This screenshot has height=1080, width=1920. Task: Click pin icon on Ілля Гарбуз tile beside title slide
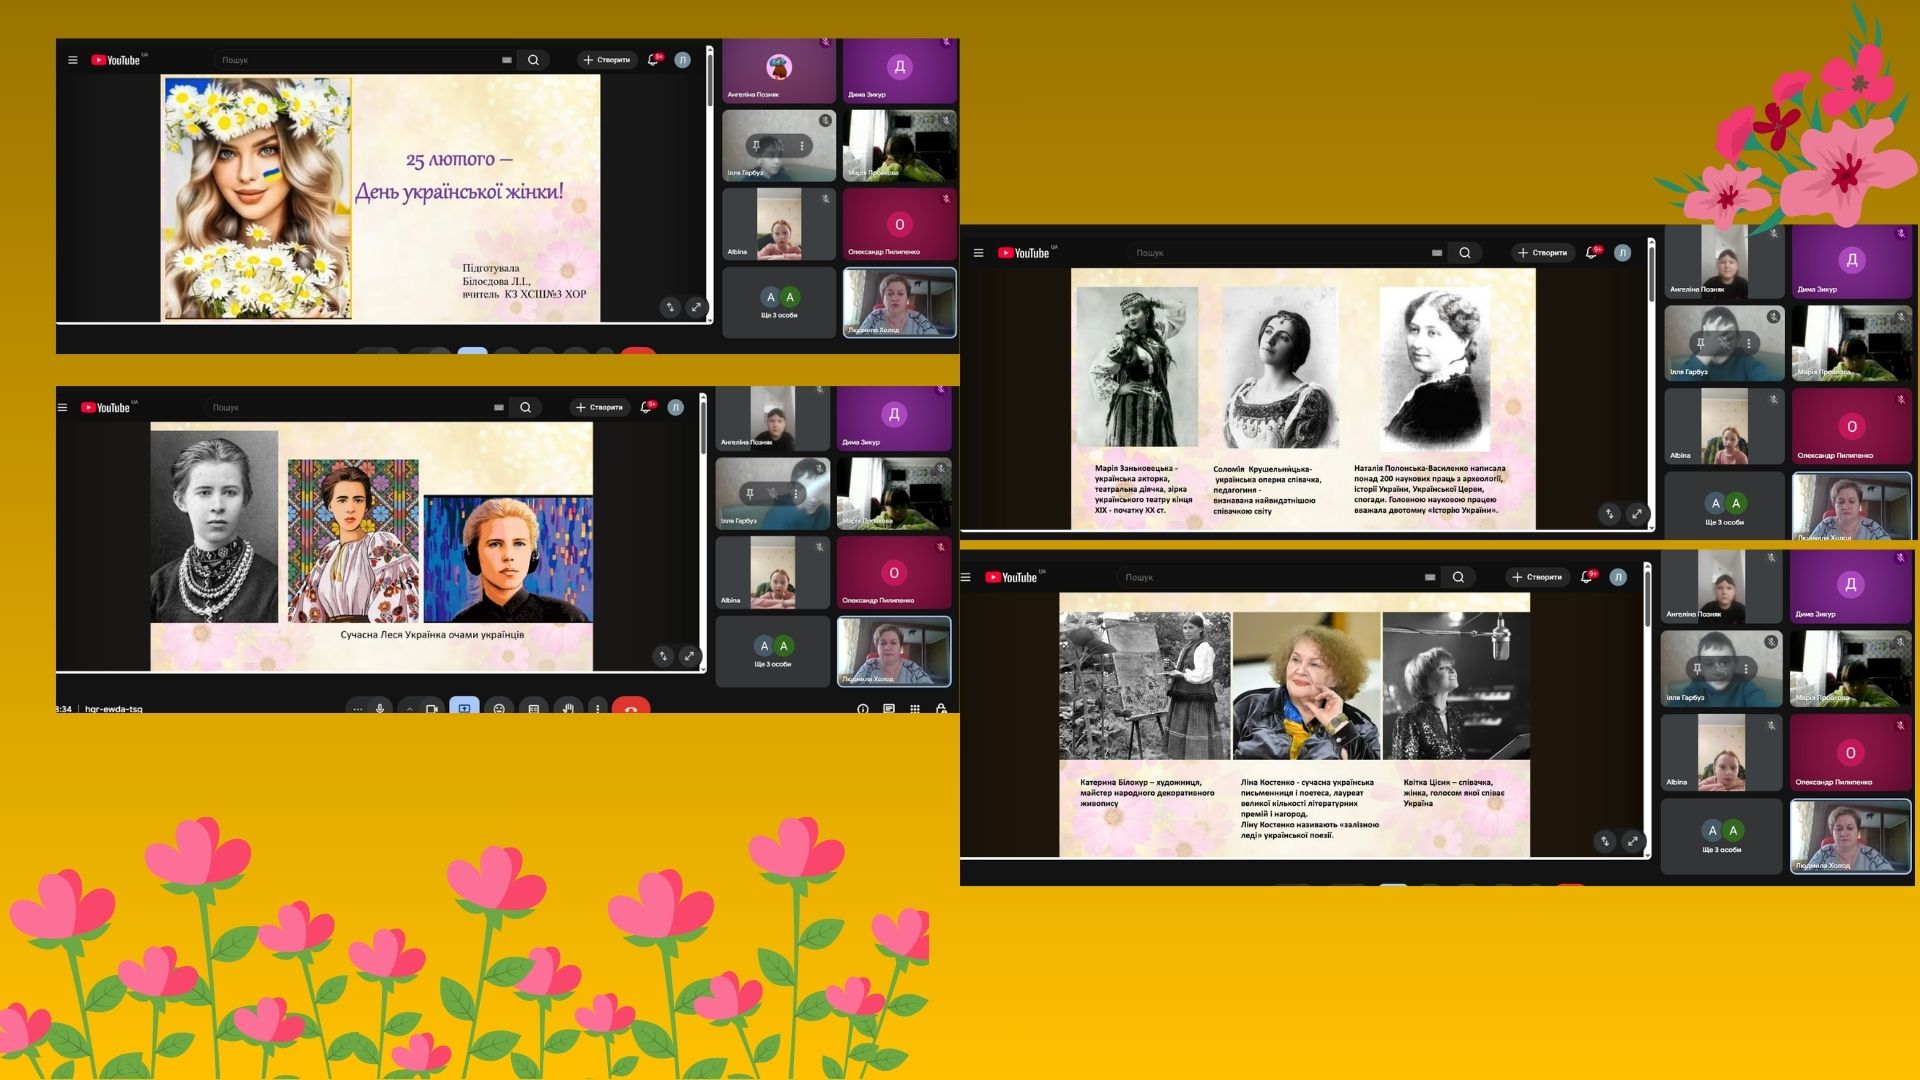[756, 146]
